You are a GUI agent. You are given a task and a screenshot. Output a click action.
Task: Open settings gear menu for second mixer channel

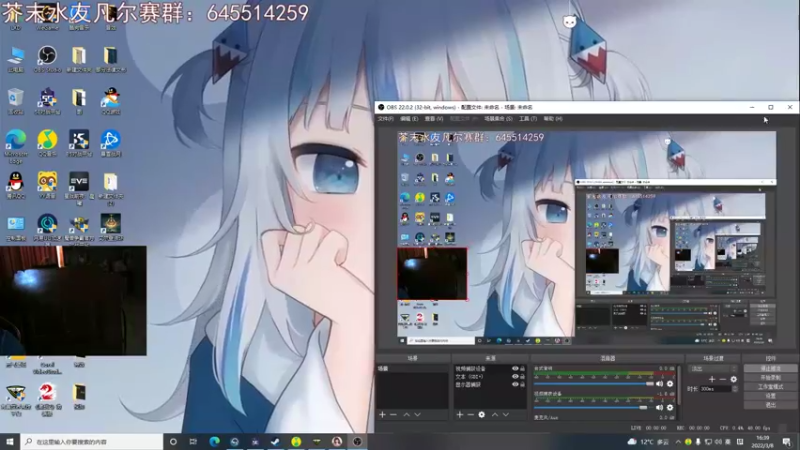(670, 407)
